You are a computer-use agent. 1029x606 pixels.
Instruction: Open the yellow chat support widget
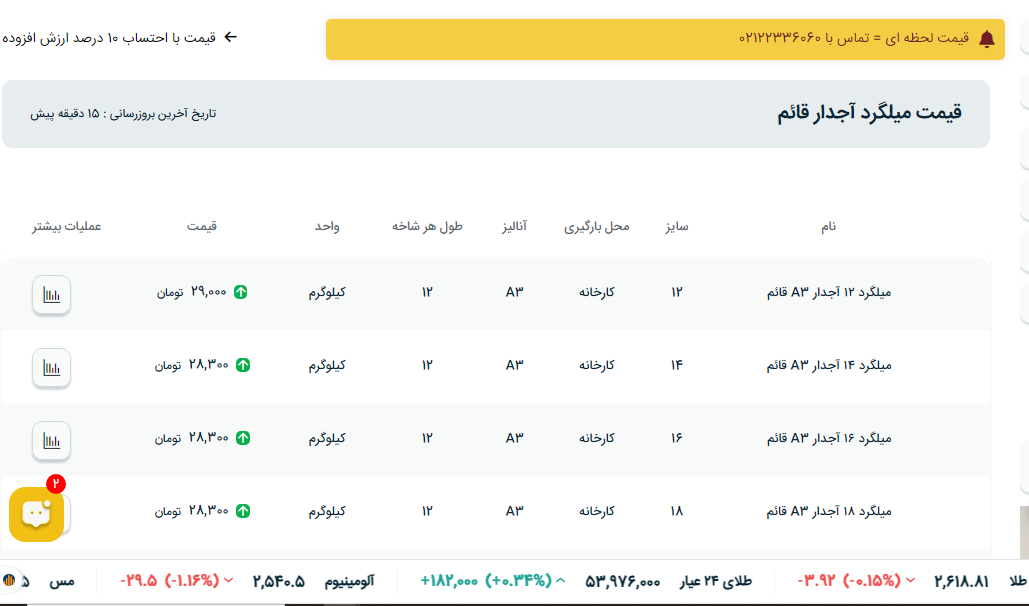pos(37,513)
